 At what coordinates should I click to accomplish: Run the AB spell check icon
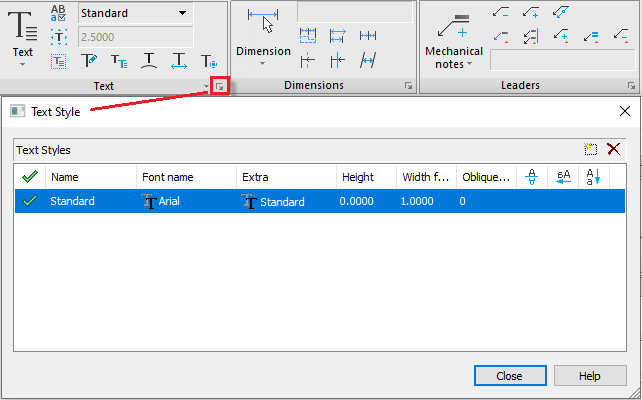point(59,13)
